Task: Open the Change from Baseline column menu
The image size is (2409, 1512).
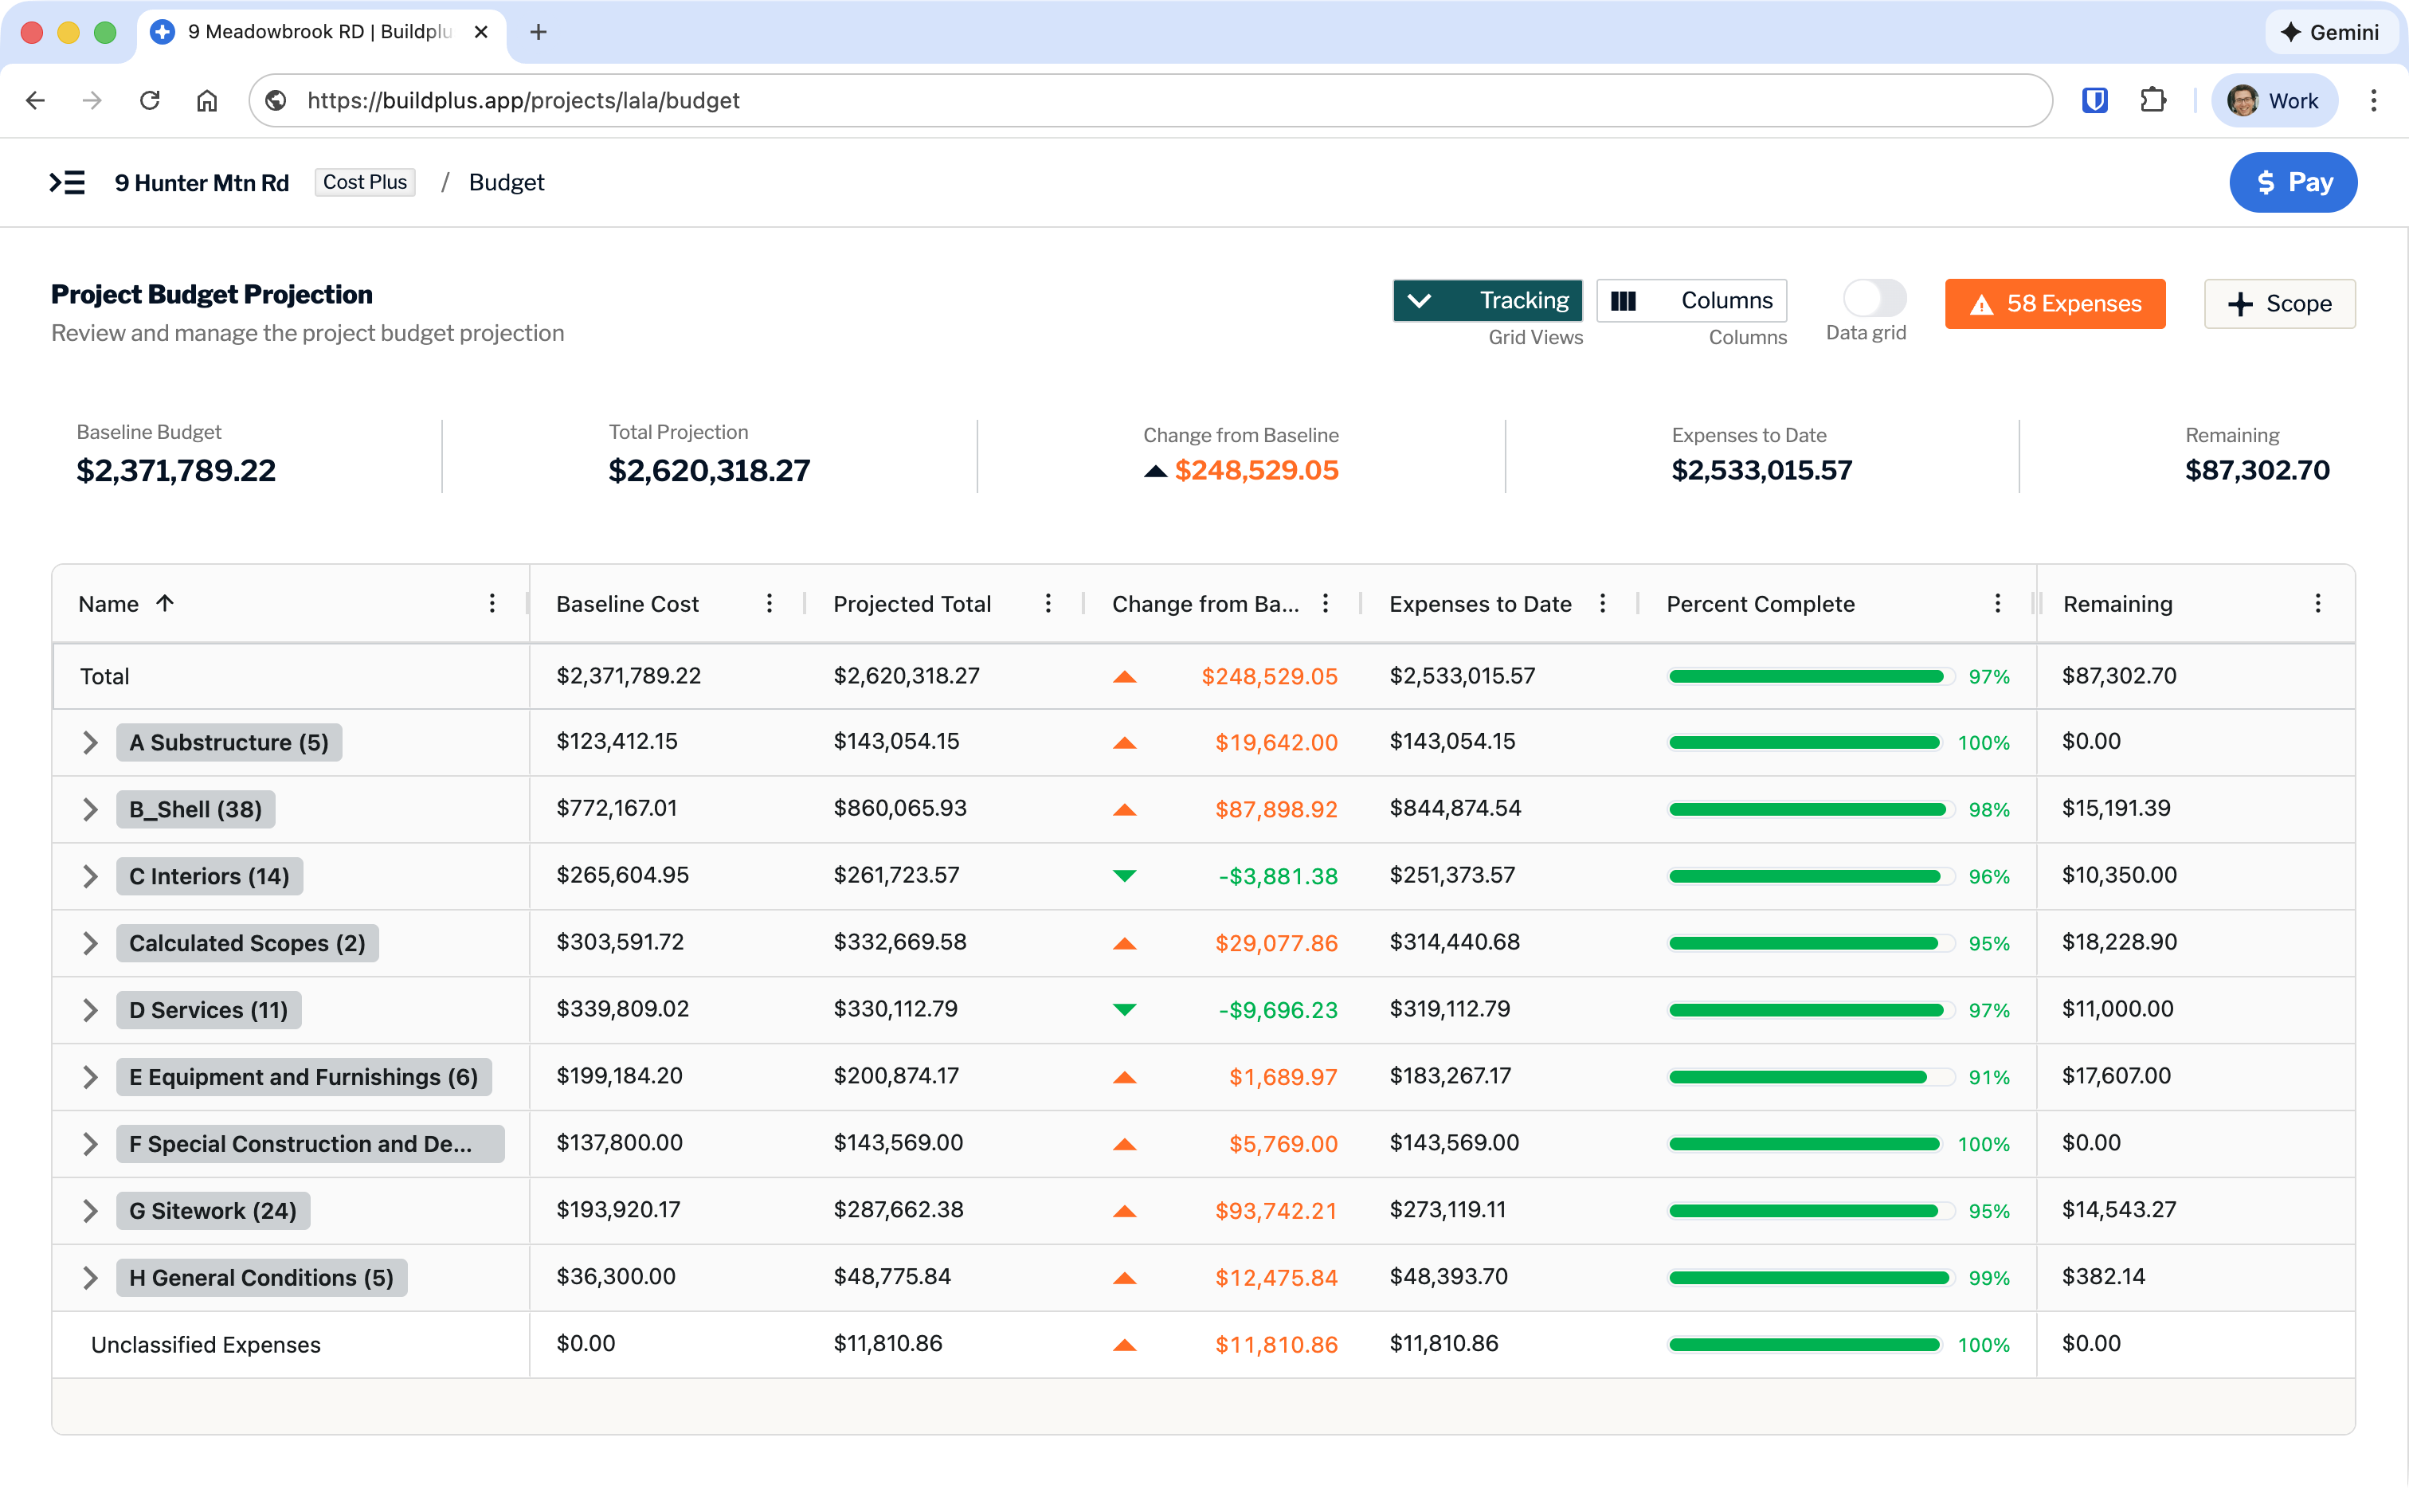Action: point(1325,603)
